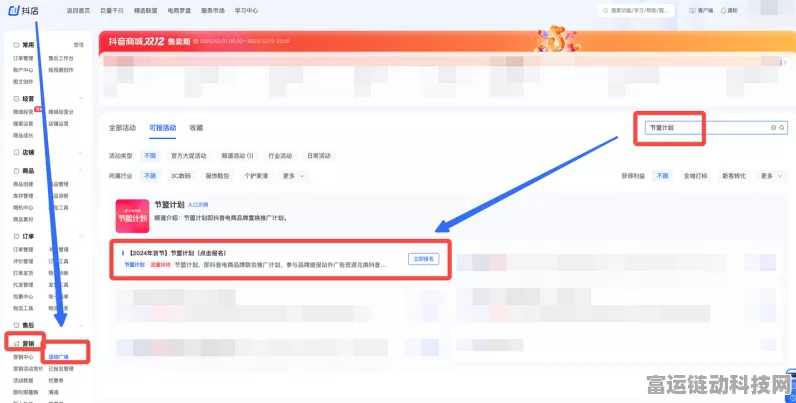Click the 订单 section icon
The image size is (796, 403).
pyautogui.click(x=16, y=237)
